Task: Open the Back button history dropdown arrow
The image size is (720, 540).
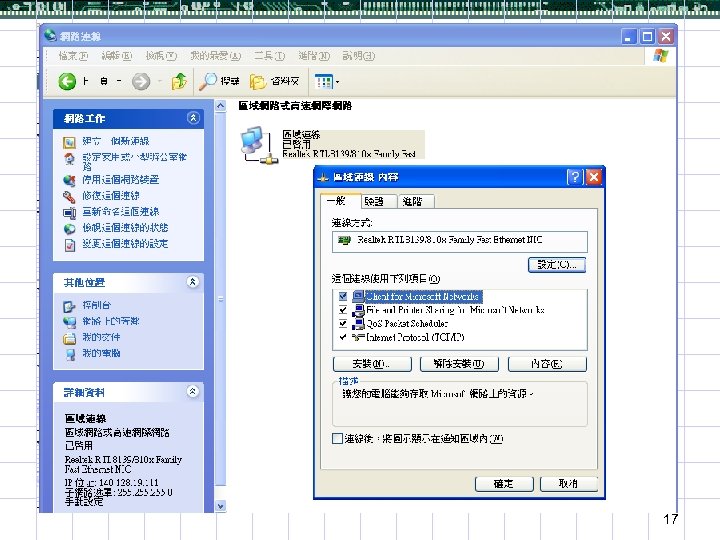Action: point(119,81)
